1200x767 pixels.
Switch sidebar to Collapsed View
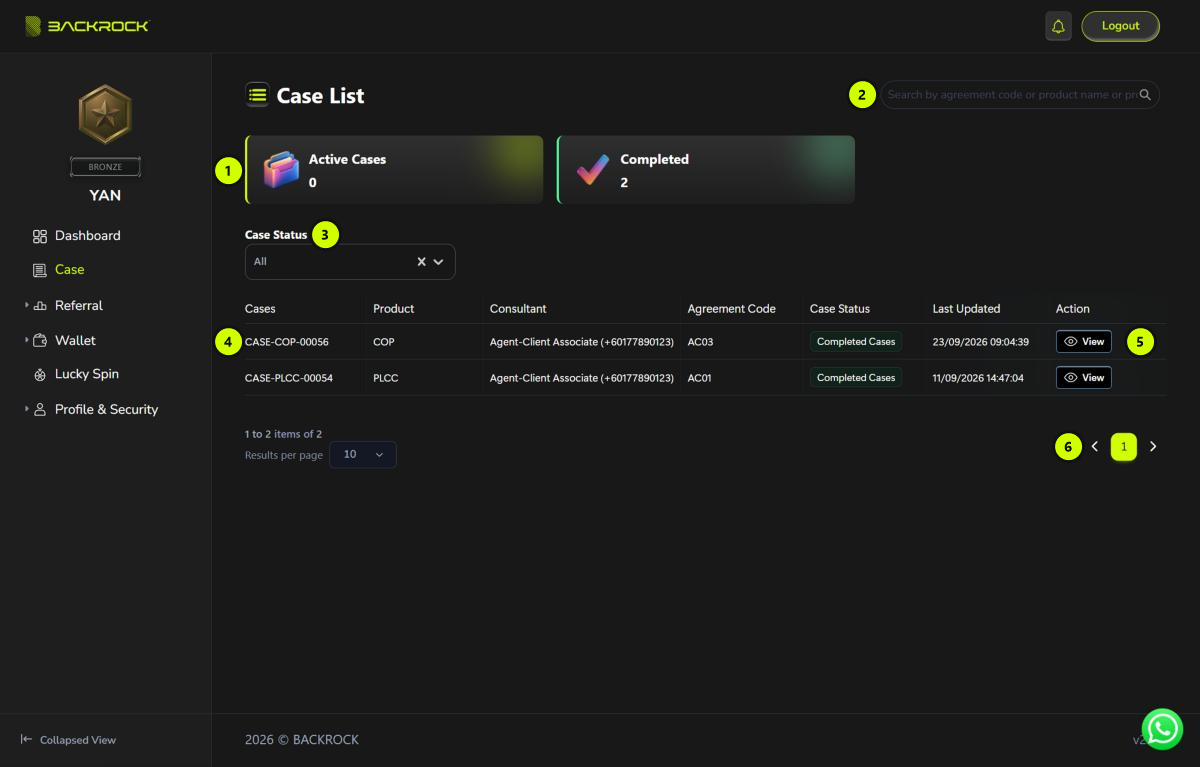pos(68,740)
